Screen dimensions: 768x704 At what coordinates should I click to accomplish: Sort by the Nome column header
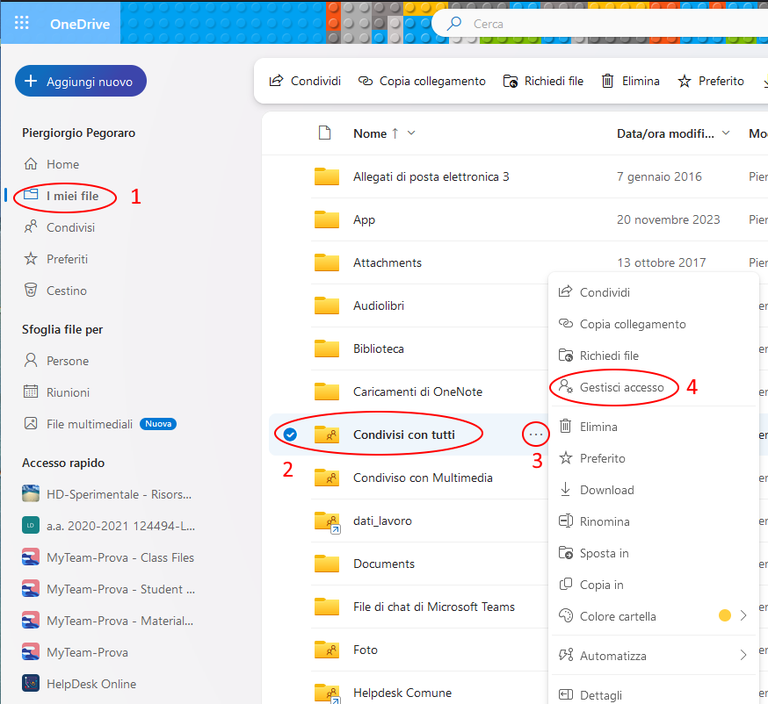coord(370,134)
